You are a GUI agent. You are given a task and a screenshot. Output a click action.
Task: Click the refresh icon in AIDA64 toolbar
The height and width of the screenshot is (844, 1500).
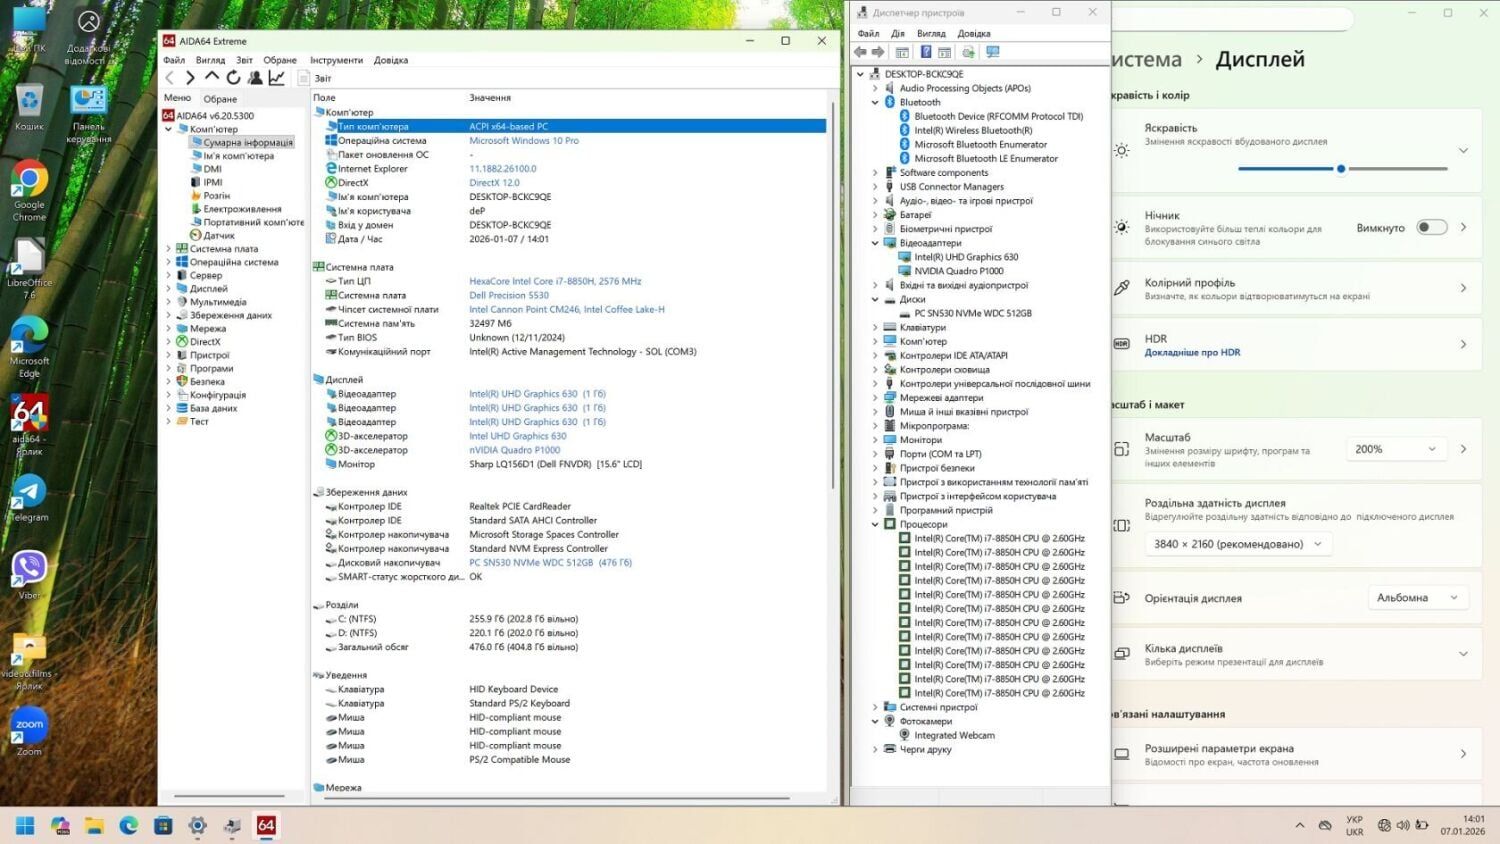click(233, 78)
